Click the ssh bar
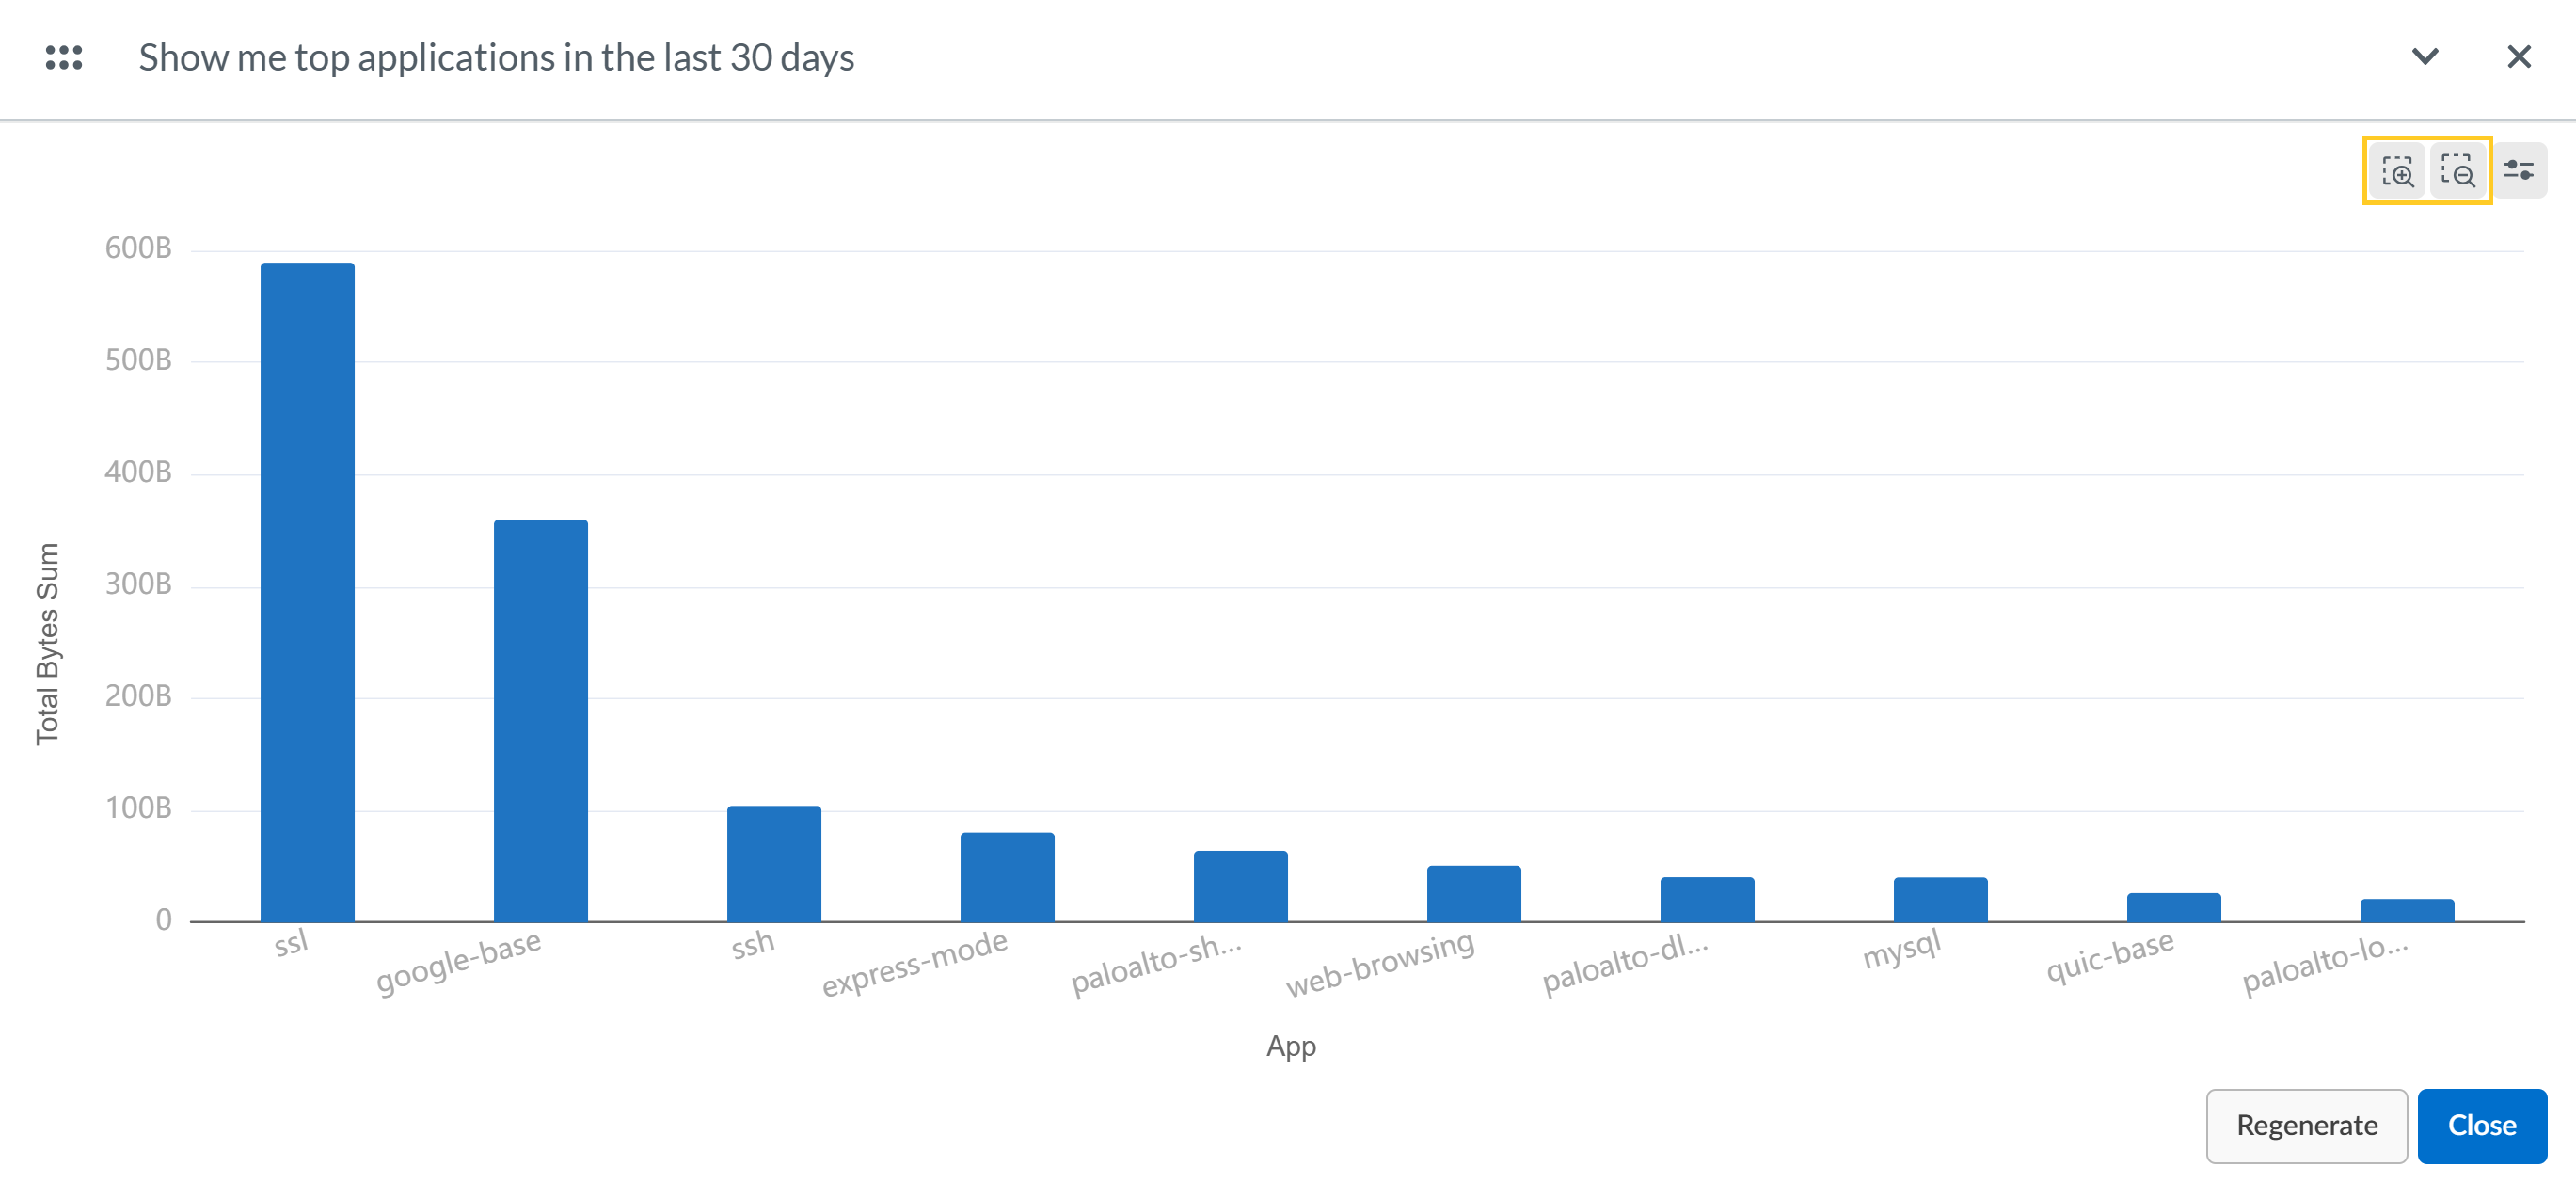 tap(773, 863)
